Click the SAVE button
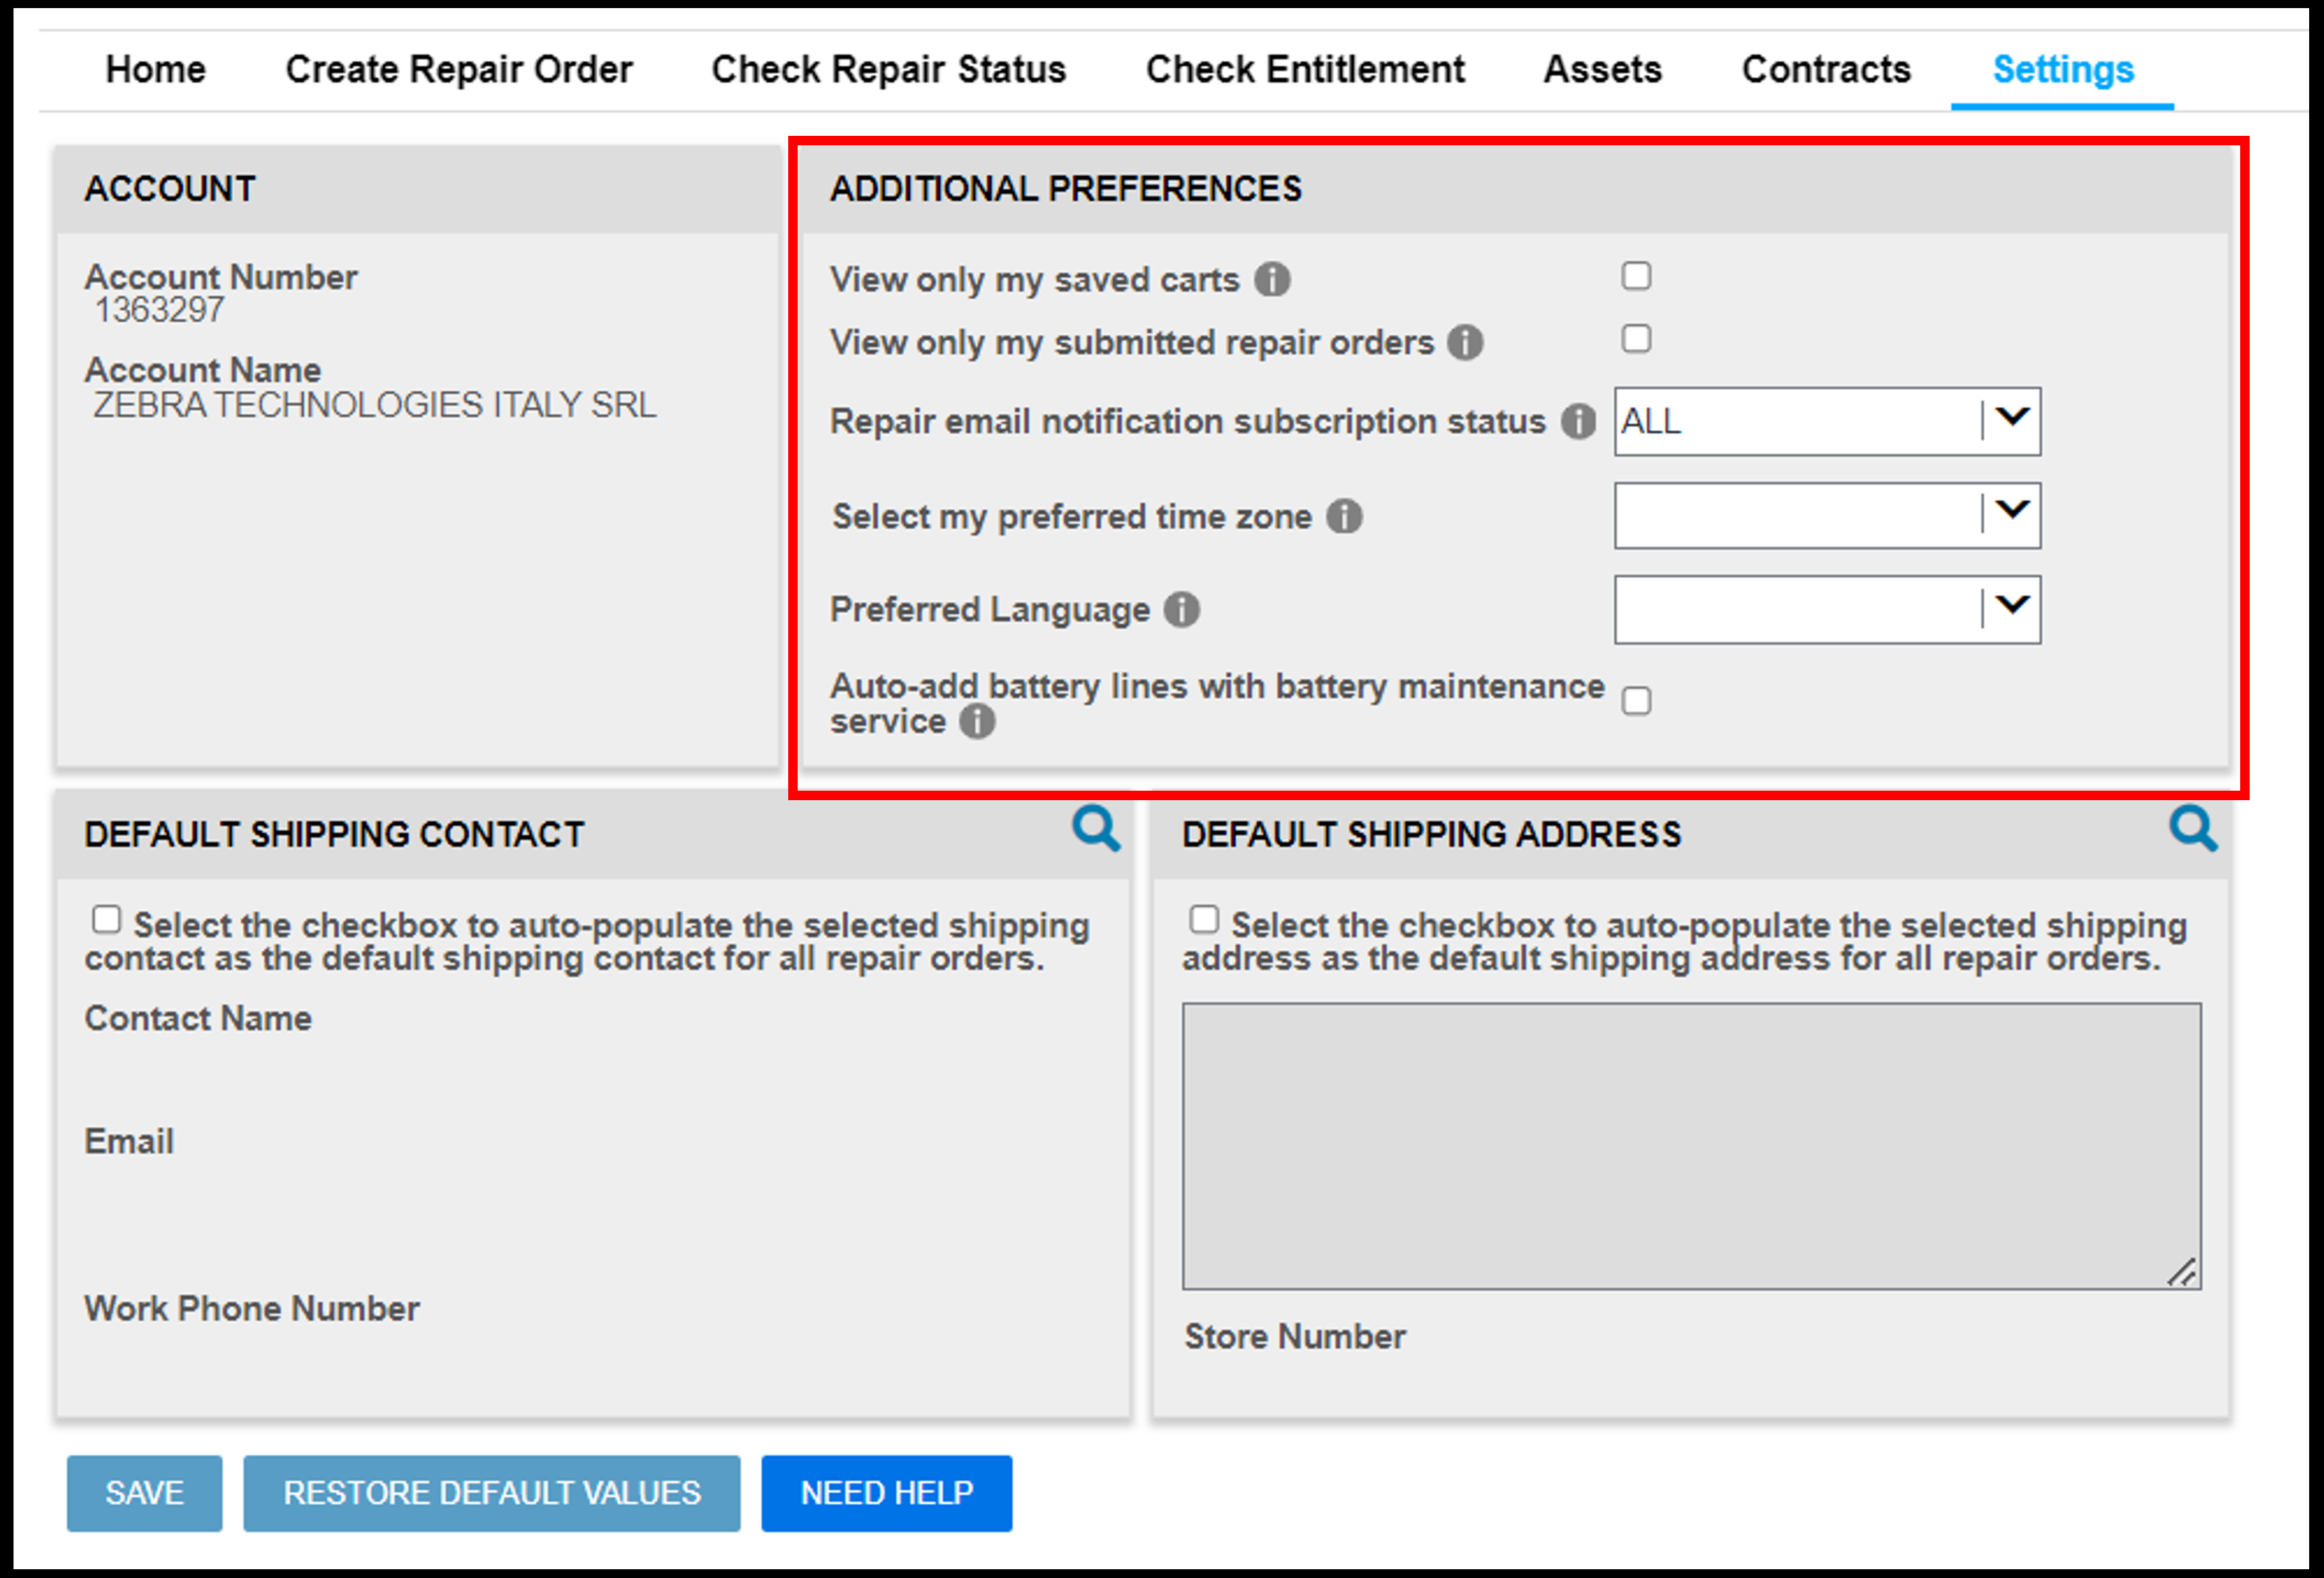This screenshot has height=1578, width=2324. click(x=144, y=1493)
